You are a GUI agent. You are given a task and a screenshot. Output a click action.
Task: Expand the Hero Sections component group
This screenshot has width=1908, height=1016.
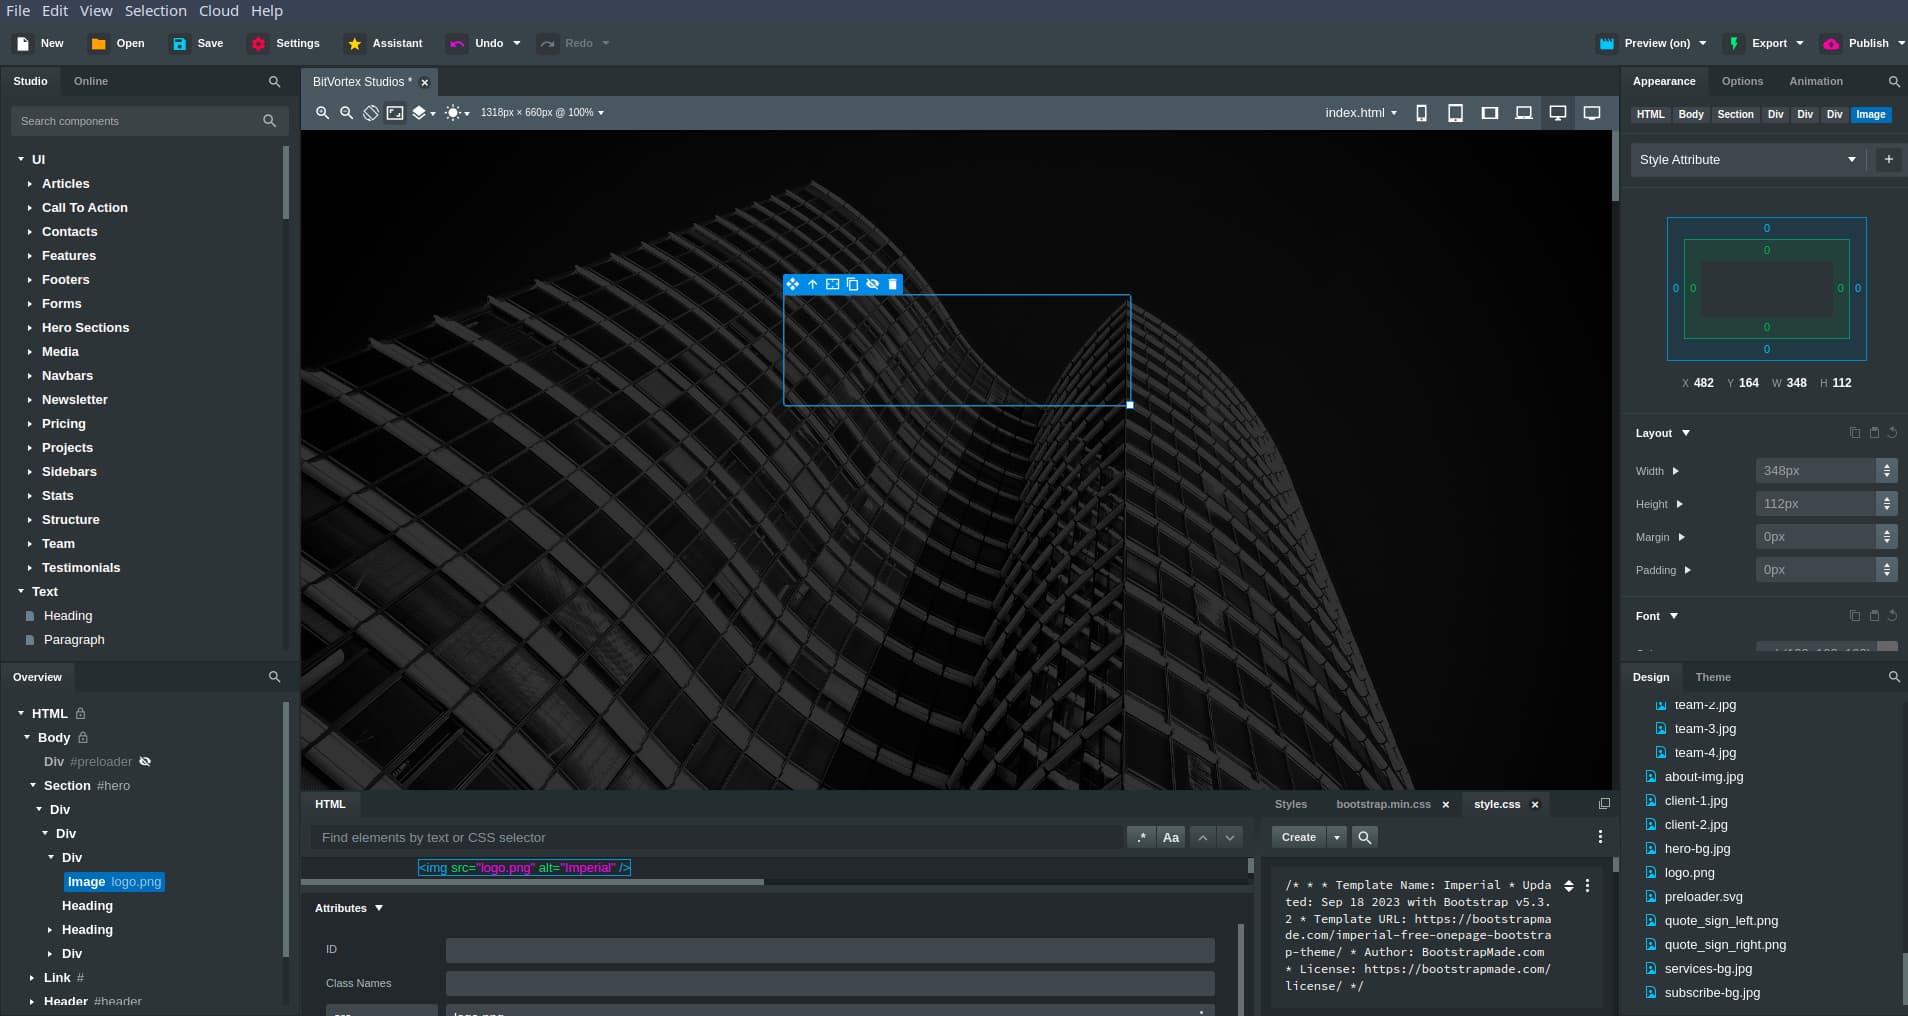29,328
